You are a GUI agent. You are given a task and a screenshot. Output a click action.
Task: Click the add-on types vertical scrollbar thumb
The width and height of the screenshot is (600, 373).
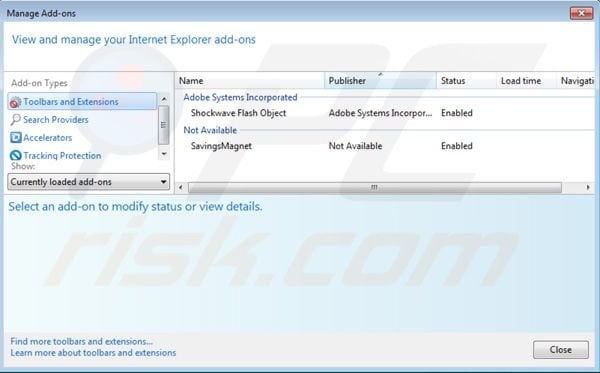[164, 125]
